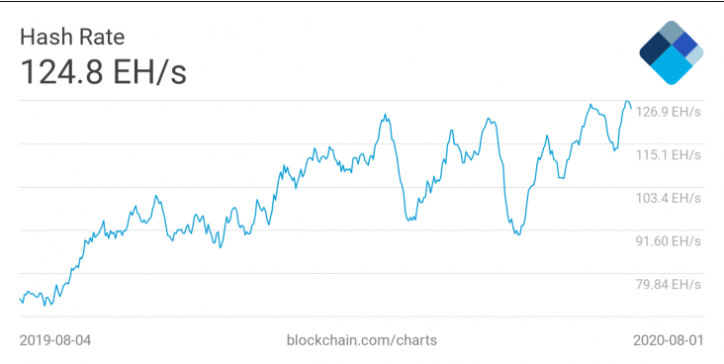
Task: Click the 2020-08-01 end date label
Action: click(668, 340)
